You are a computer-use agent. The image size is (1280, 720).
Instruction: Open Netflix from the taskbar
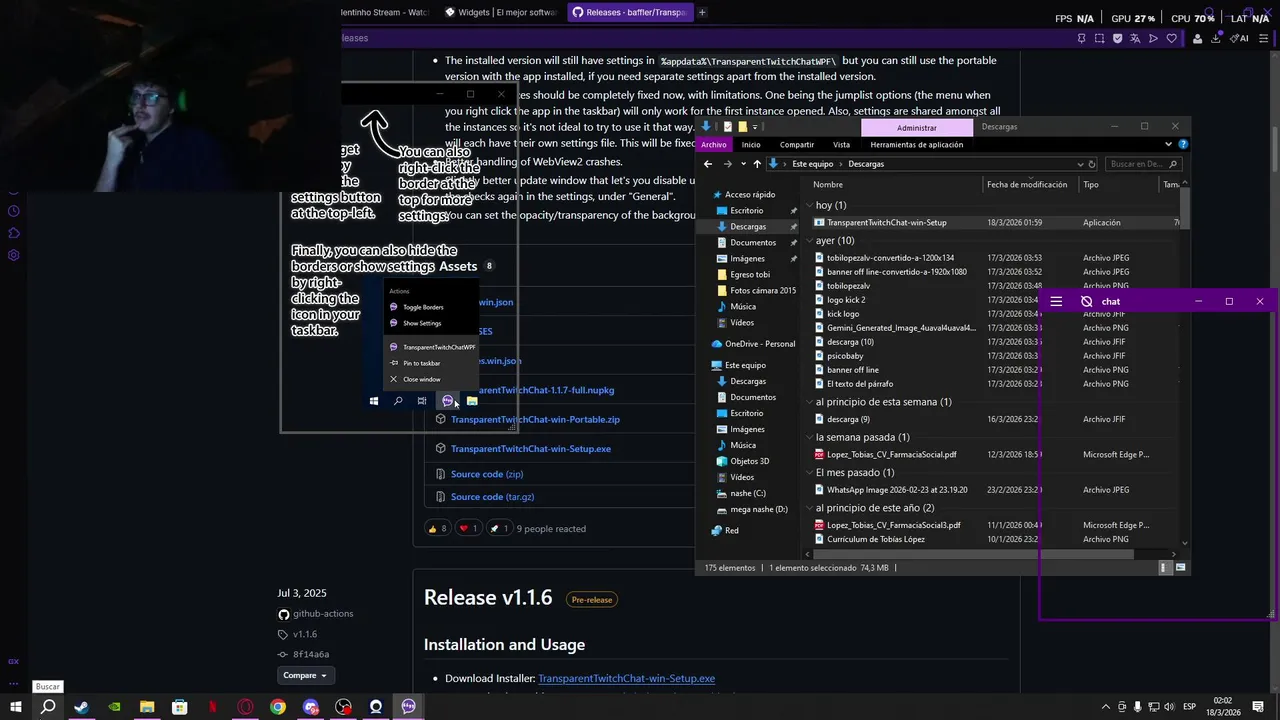212,707
